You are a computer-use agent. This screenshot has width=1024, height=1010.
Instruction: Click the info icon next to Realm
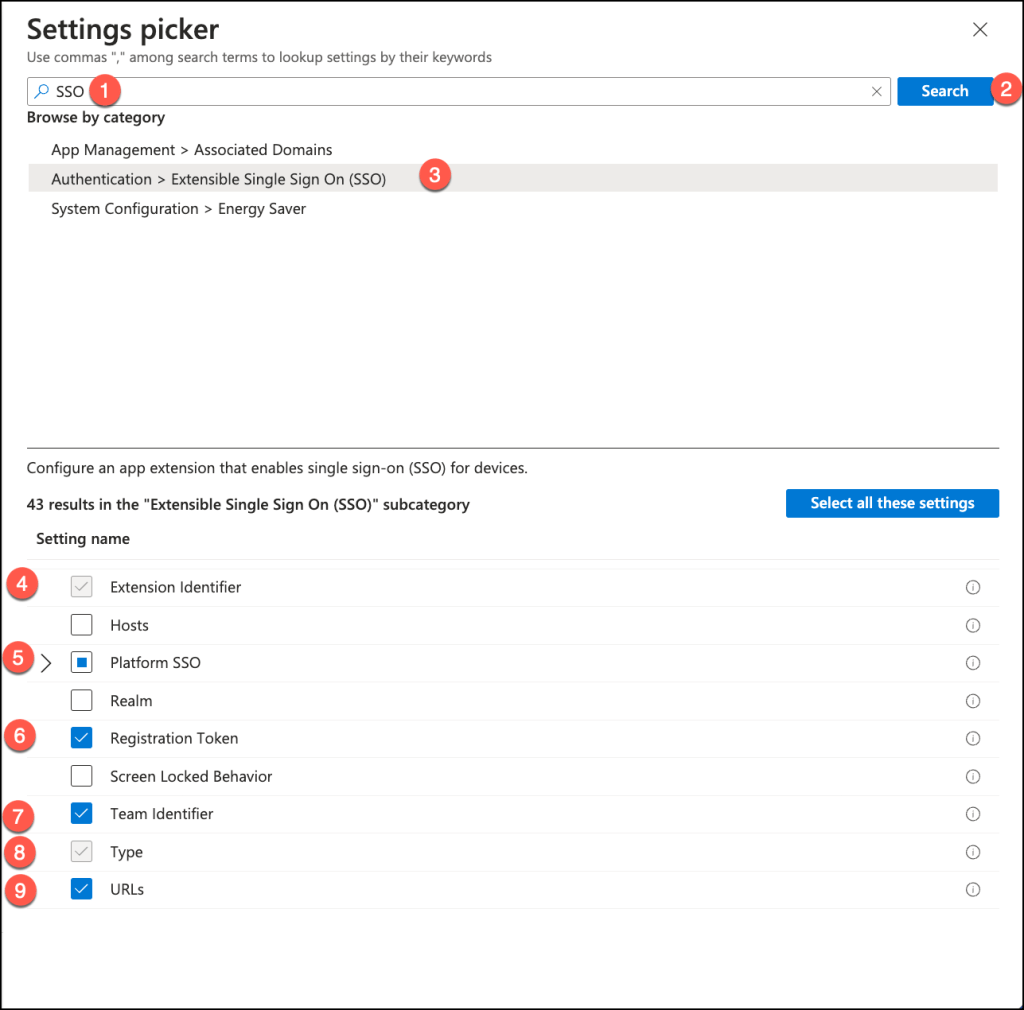972,701
